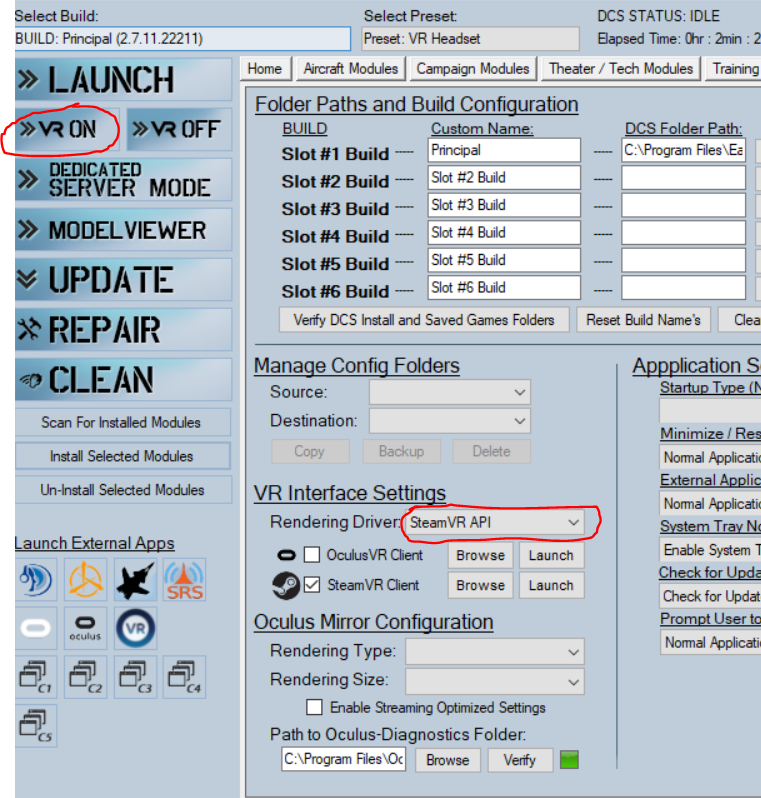761x798 pixels.
Task: Click the DCS STATUS: IDLE text
Action: tap(658, 16)
